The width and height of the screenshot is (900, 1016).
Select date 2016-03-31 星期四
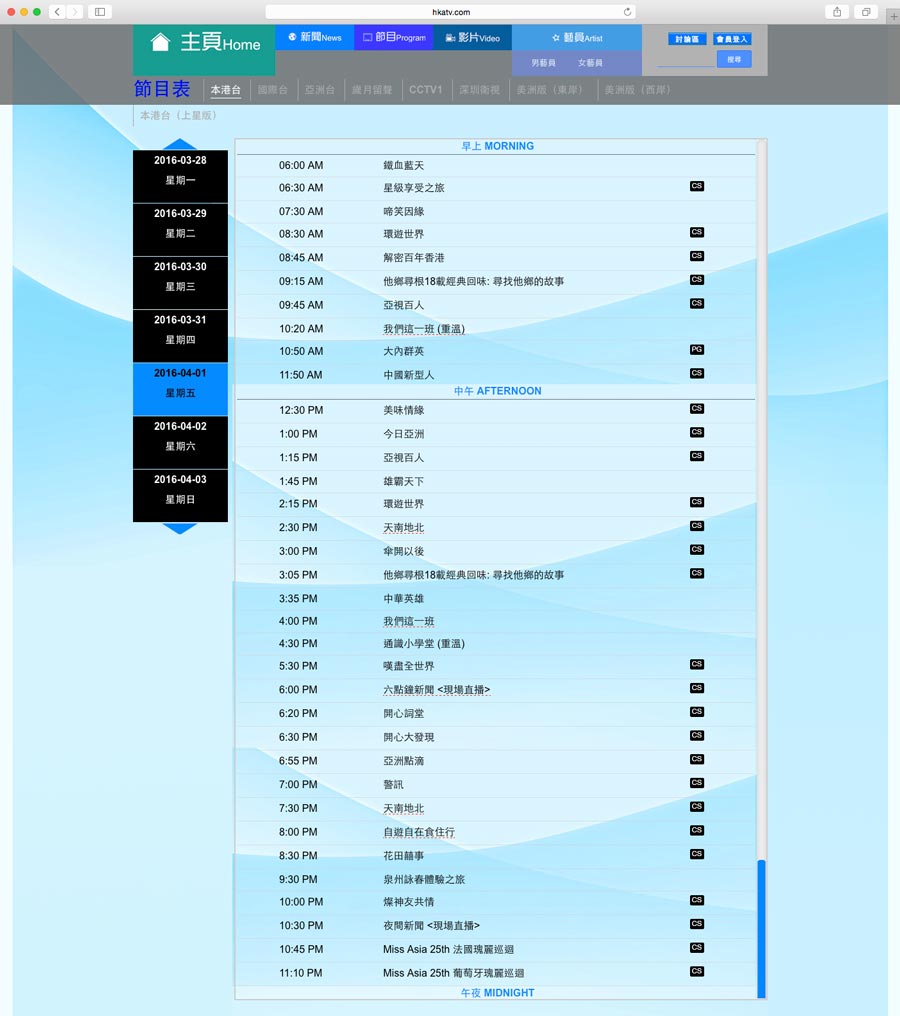point(180,336)
